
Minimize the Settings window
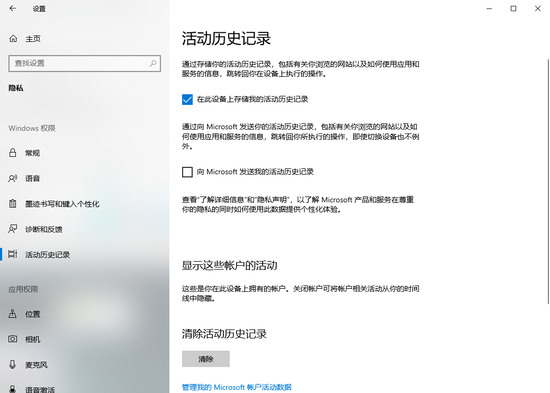point(489,8)
